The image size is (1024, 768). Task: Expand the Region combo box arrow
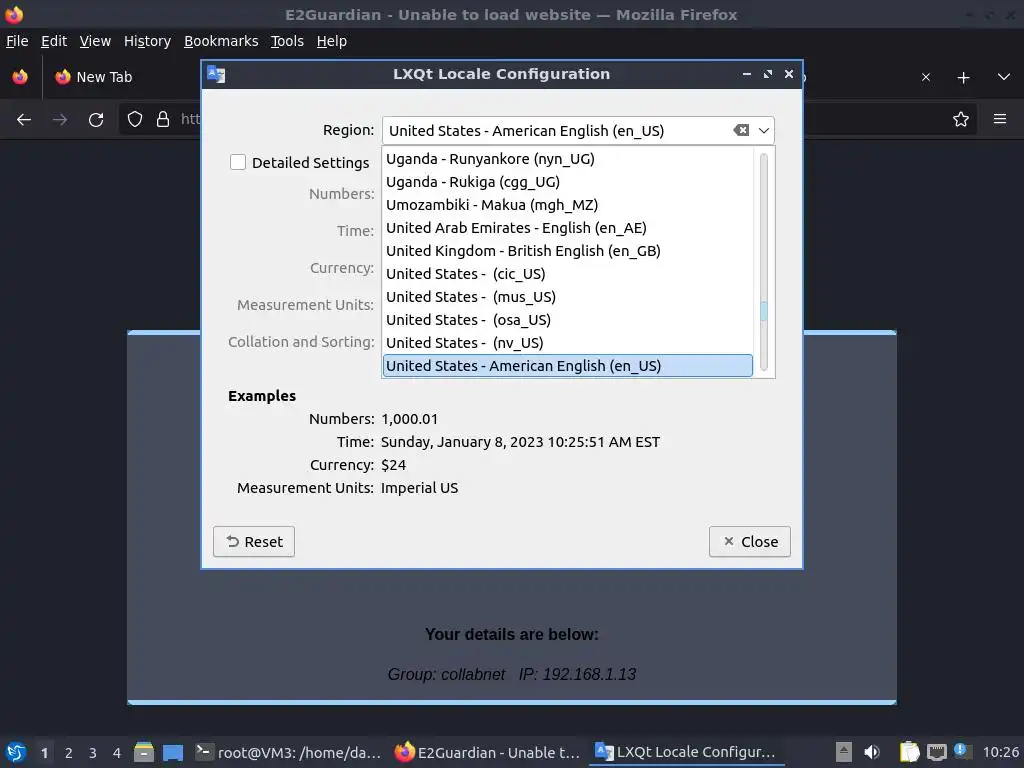click(x=763, y=130)
